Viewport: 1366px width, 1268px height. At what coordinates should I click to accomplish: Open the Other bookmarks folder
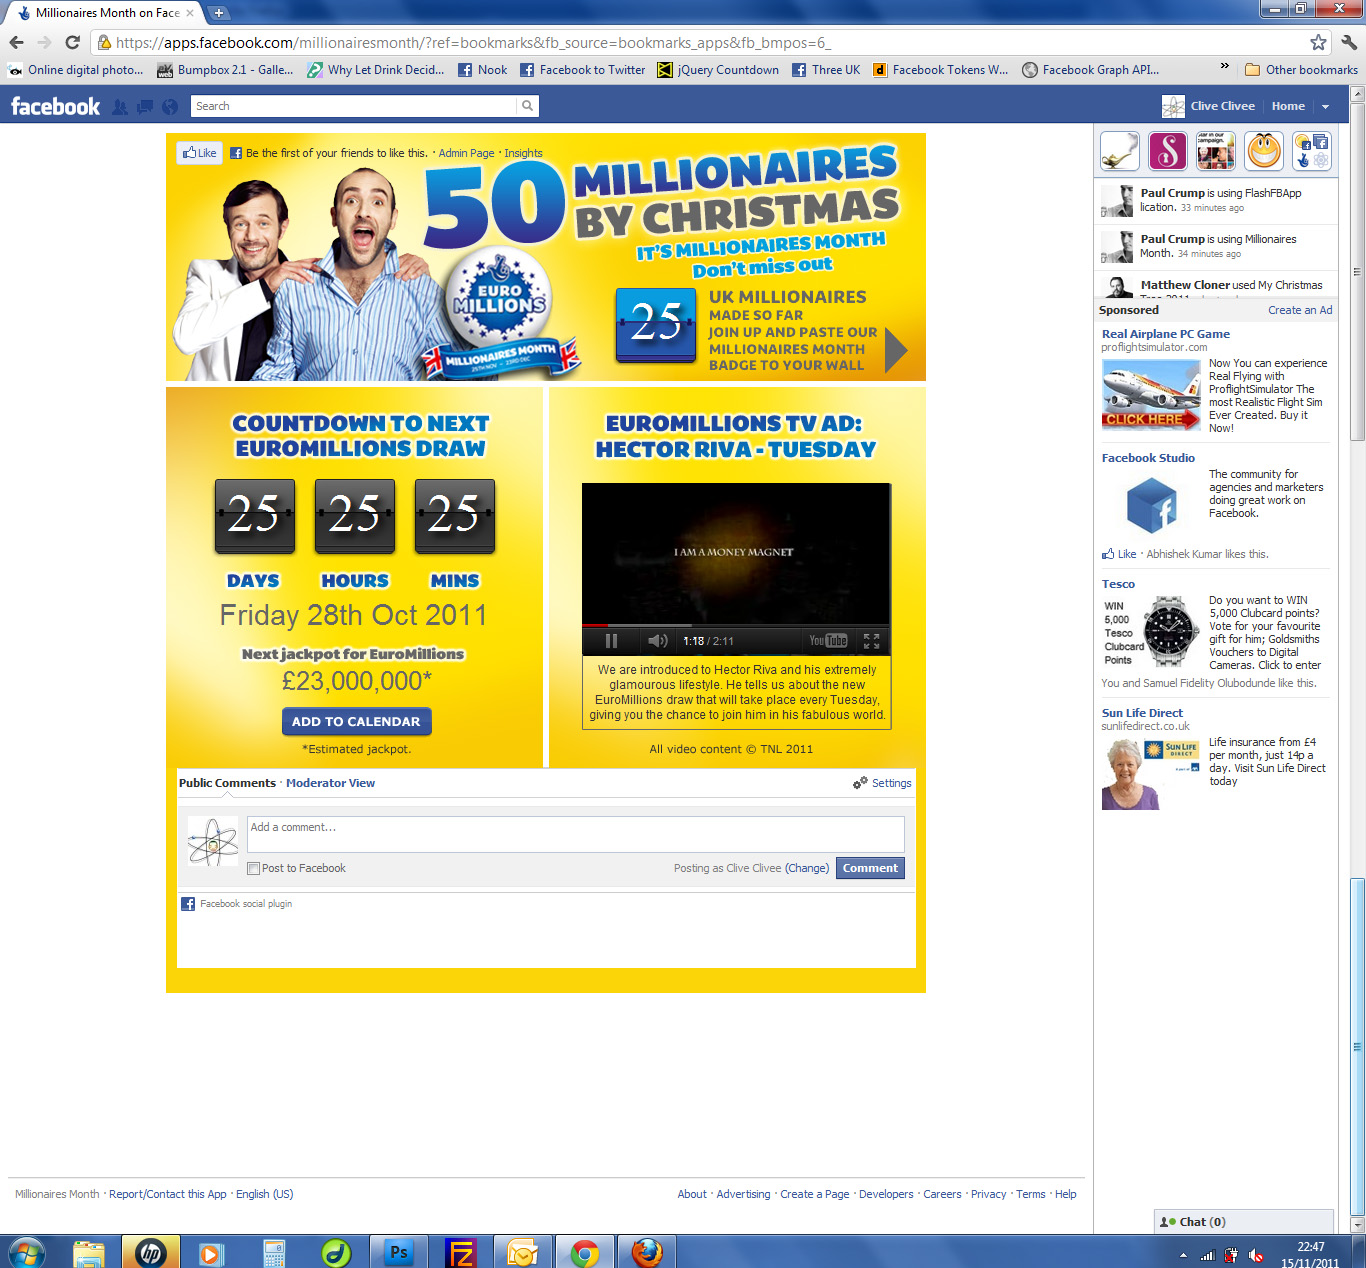1301,70
